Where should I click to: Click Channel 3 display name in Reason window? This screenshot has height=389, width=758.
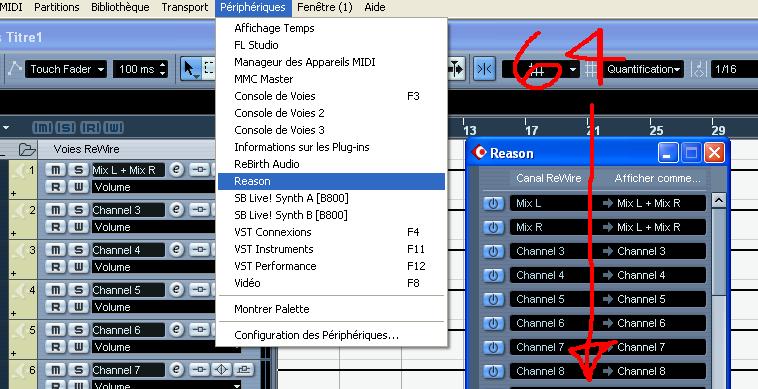641,251
